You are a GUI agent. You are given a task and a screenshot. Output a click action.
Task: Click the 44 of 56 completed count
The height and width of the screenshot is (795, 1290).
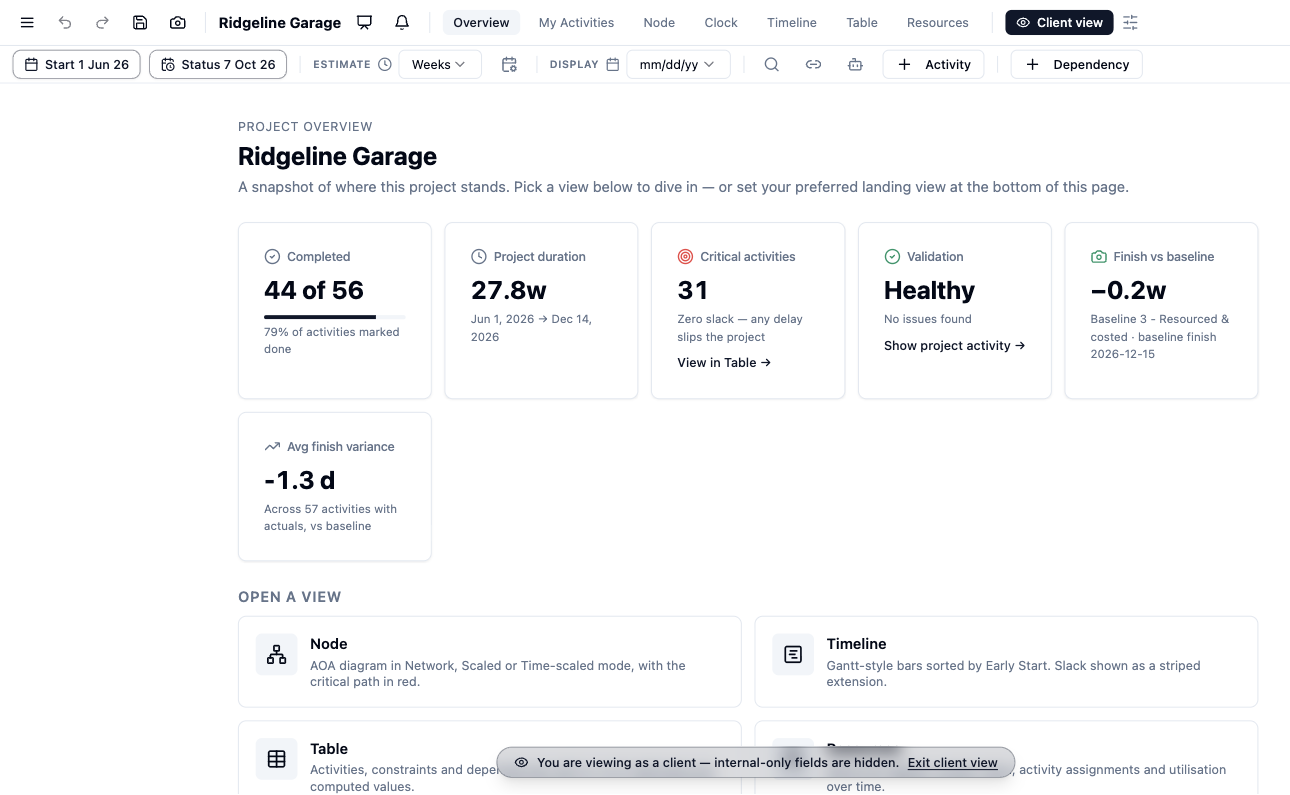click(314, 291)
